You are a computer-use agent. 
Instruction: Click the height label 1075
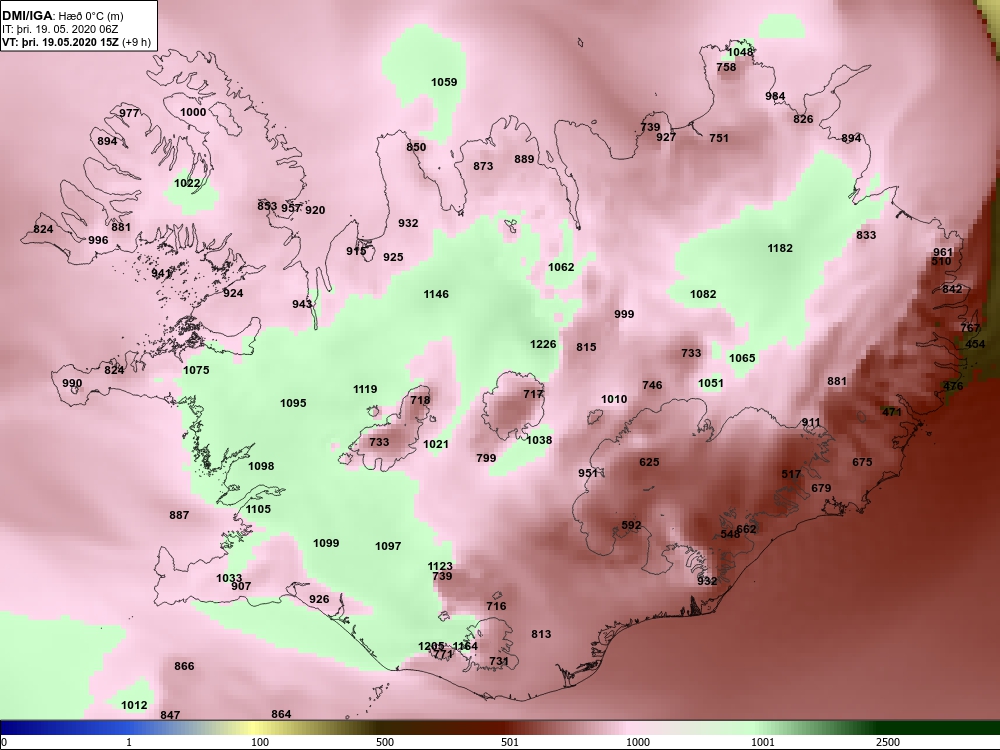click(x=196, y=370)
